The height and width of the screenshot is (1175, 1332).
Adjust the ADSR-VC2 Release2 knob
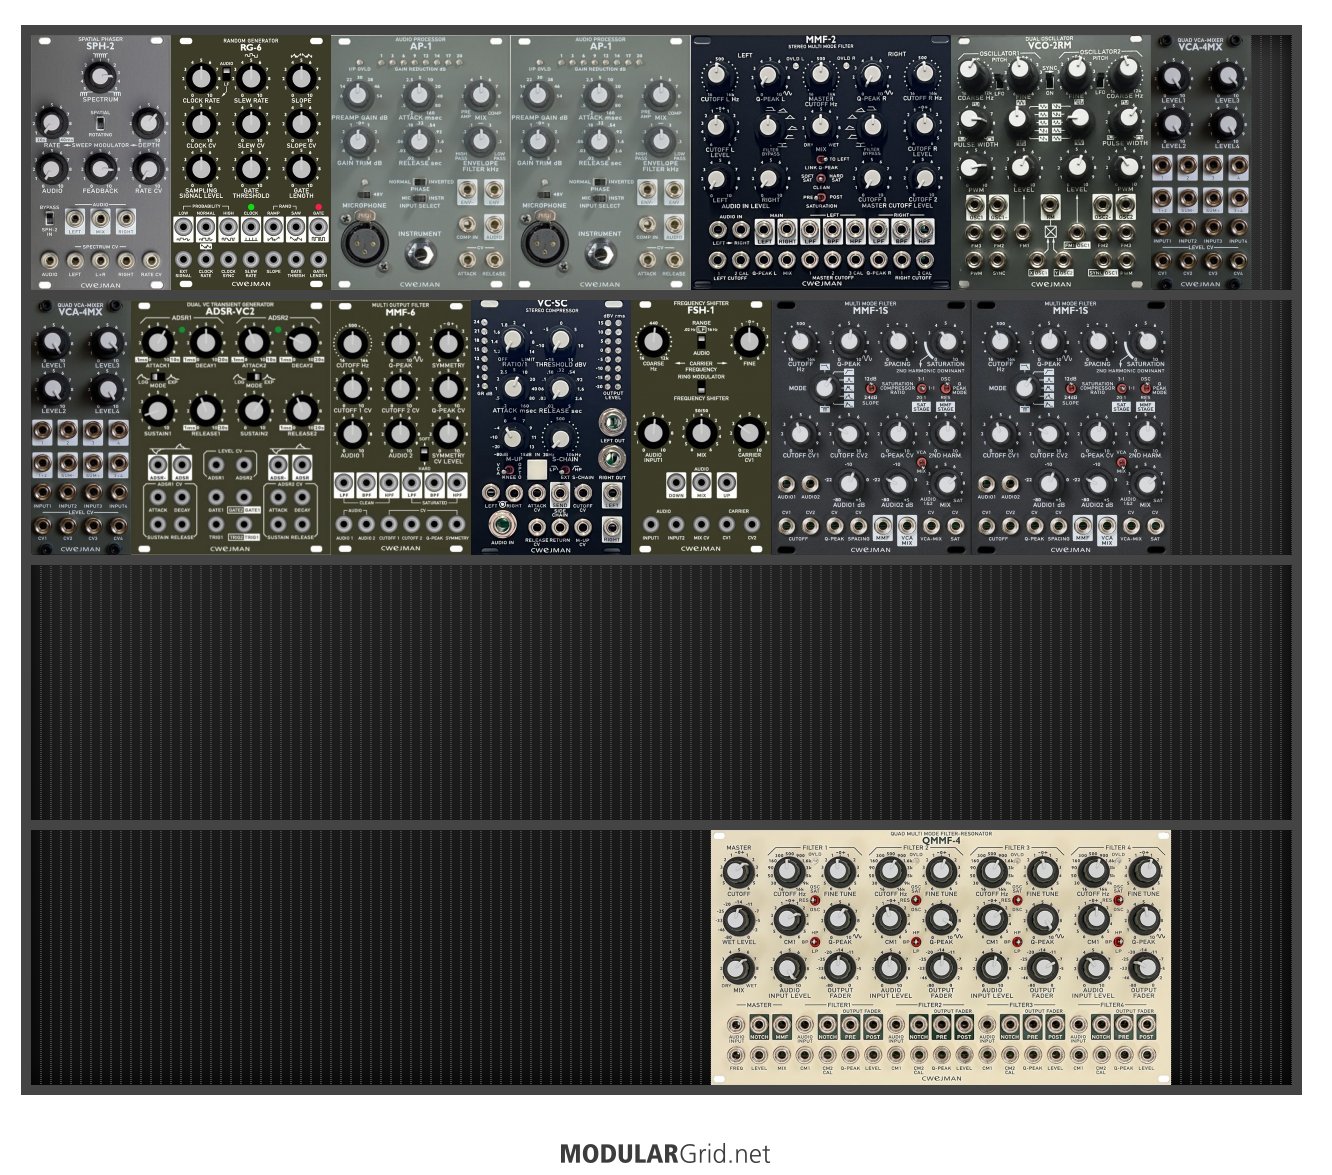302,410
